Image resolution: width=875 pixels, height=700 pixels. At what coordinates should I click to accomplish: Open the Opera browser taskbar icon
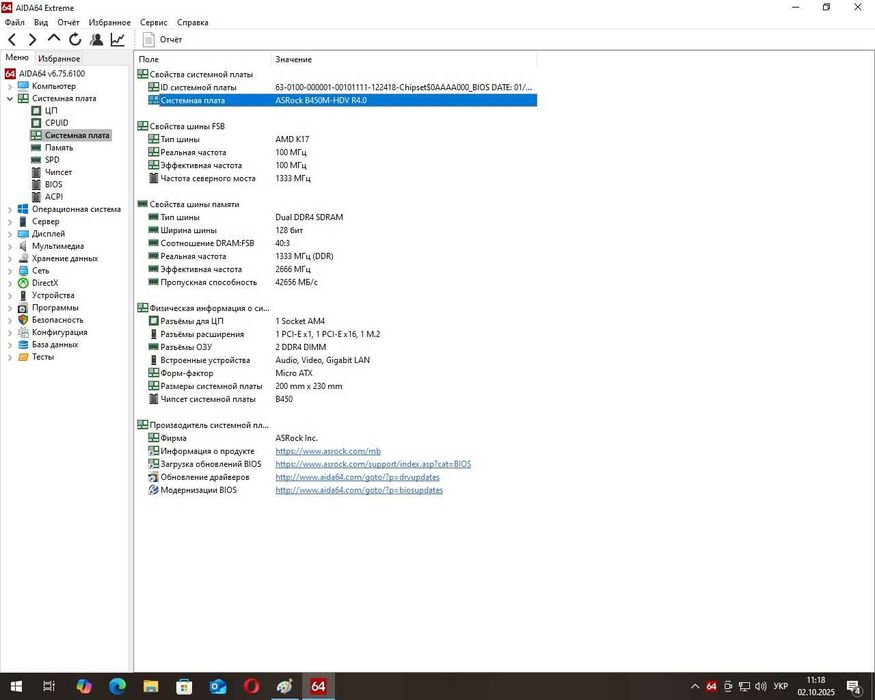251,686
